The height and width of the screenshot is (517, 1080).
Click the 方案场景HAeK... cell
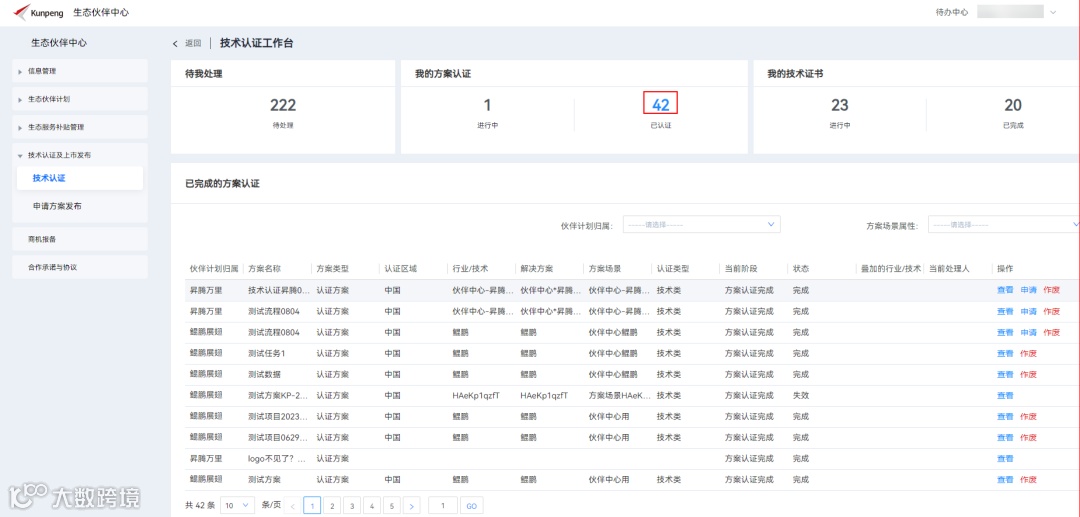pos(619,396)
